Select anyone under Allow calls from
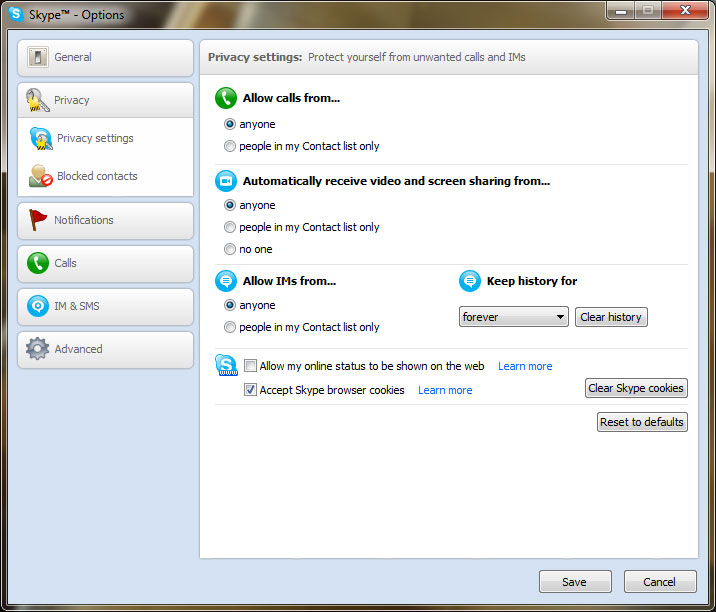This screenshot has height=612, width=716. (230, 124)
